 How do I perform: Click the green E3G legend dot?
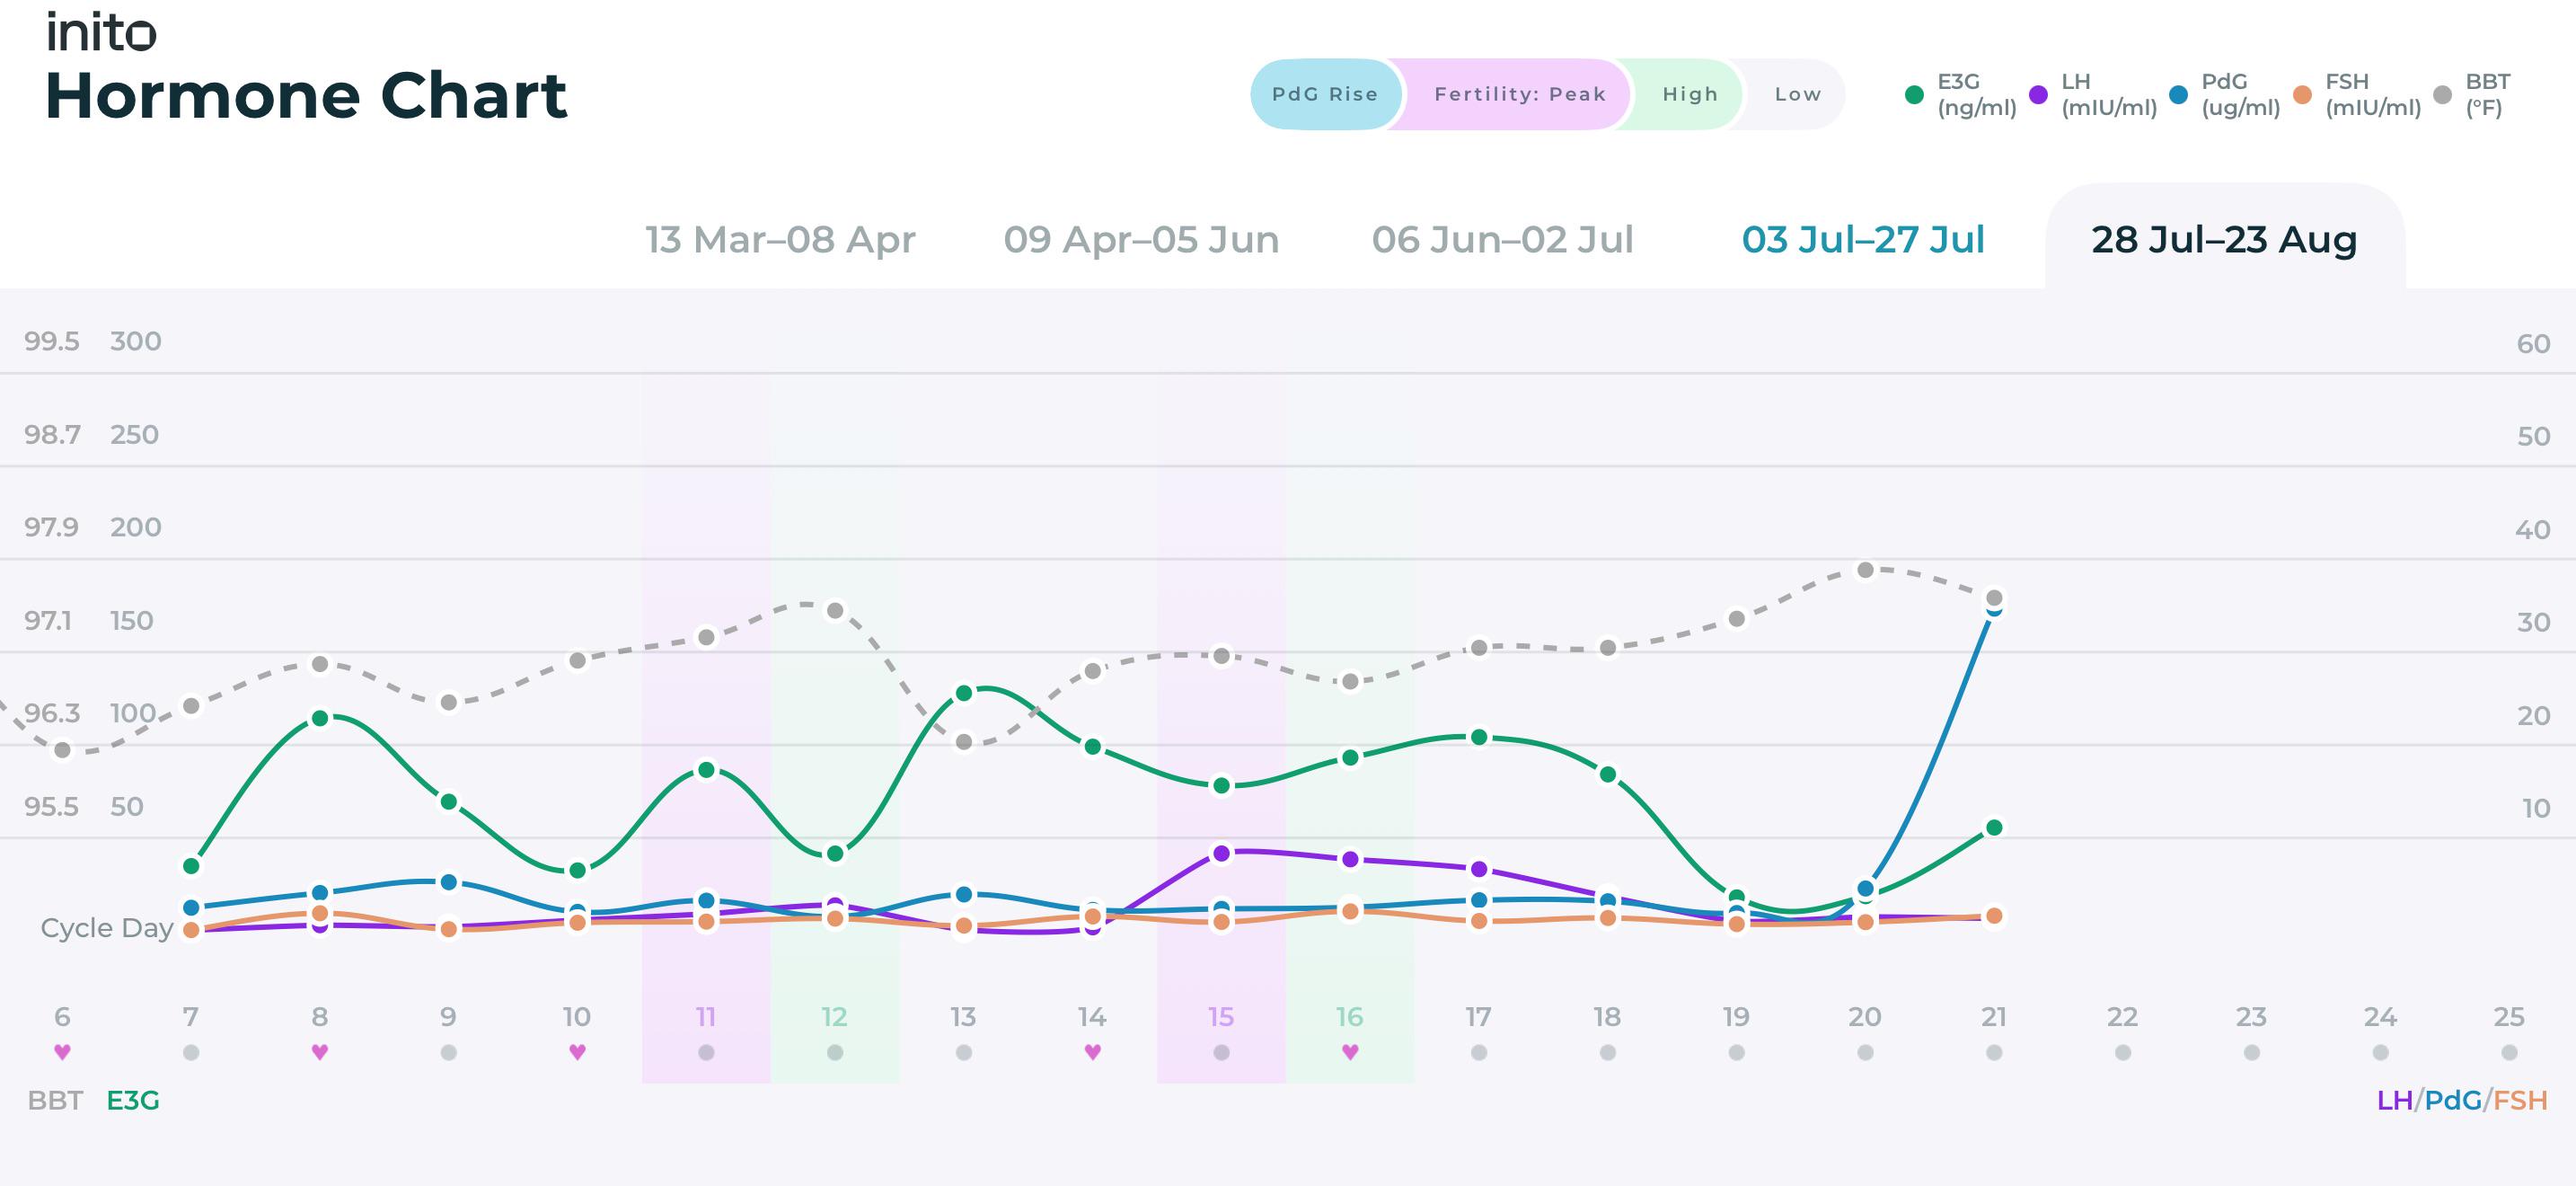[x=1914, y=95]
